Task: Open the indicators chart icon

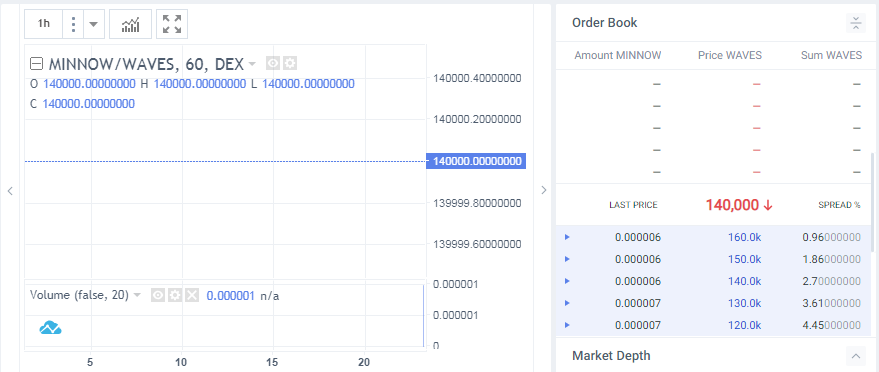Action: pyautogui.click(x=131, y=24)
